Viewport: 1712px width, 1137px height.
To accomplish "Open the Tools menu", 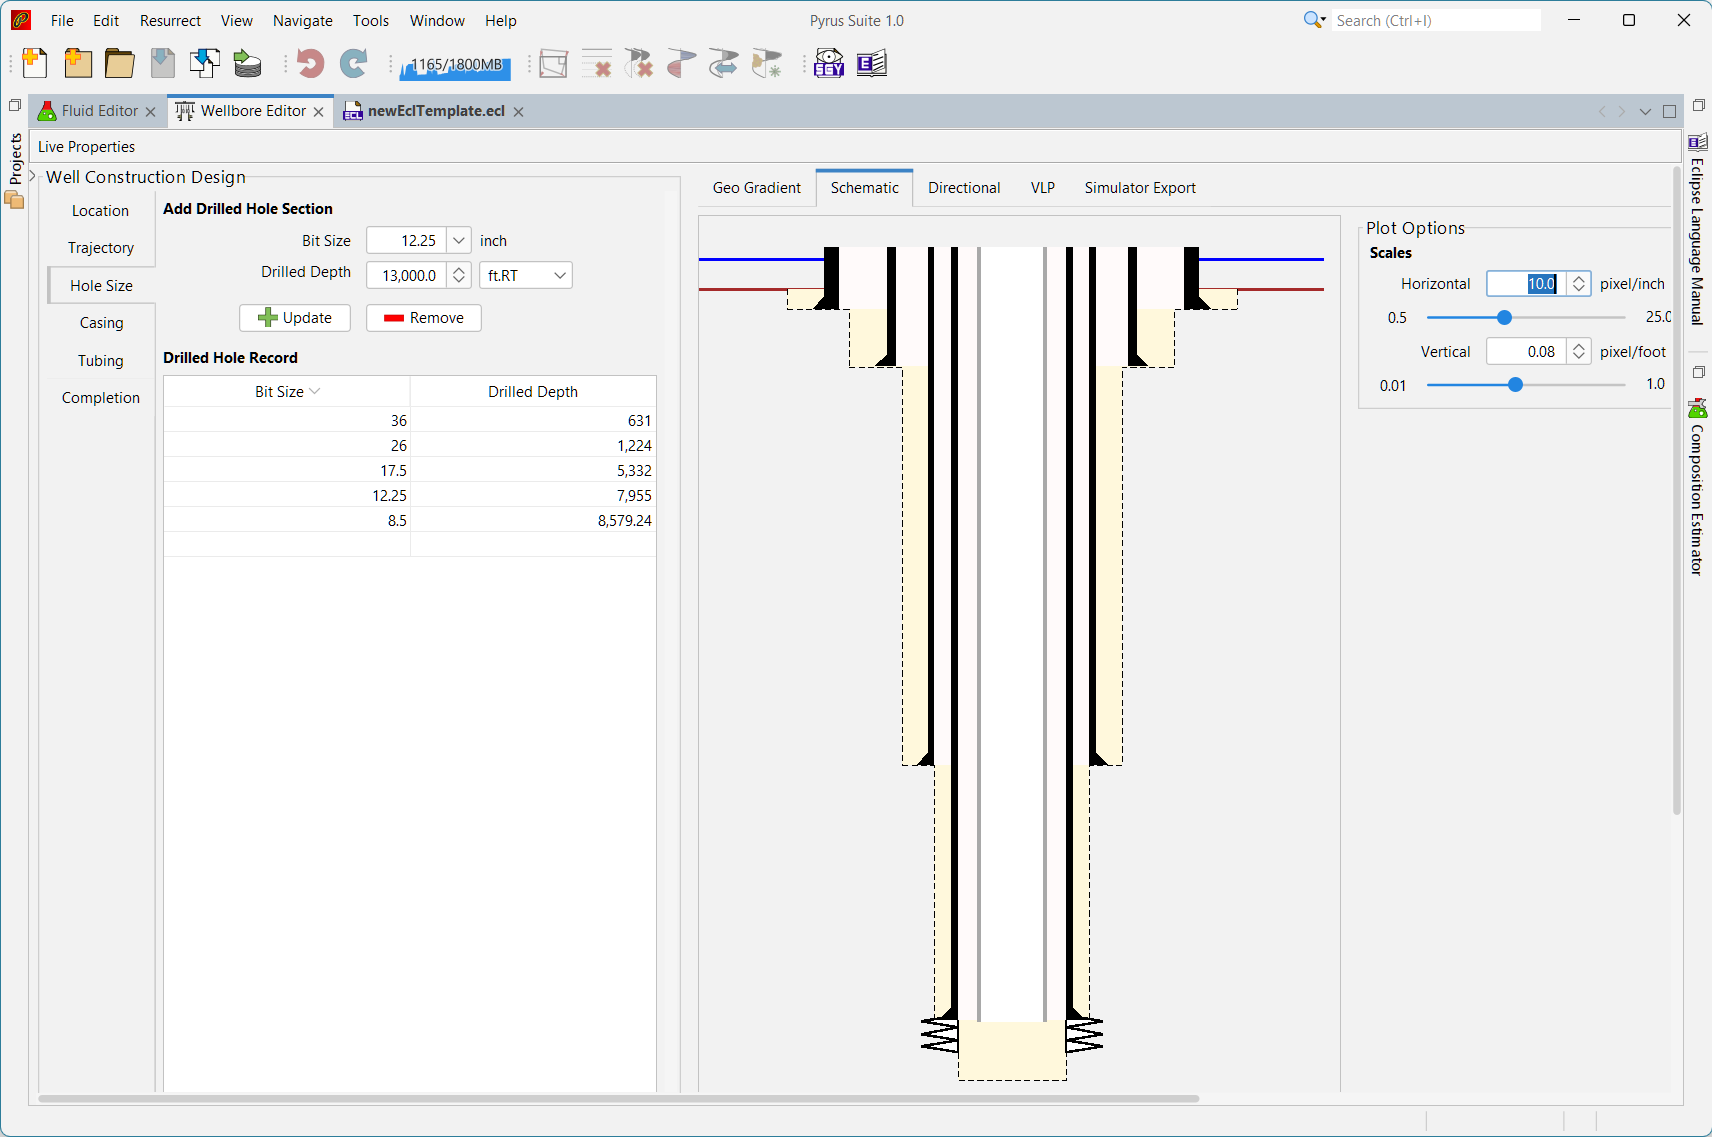I will [371, 20].
